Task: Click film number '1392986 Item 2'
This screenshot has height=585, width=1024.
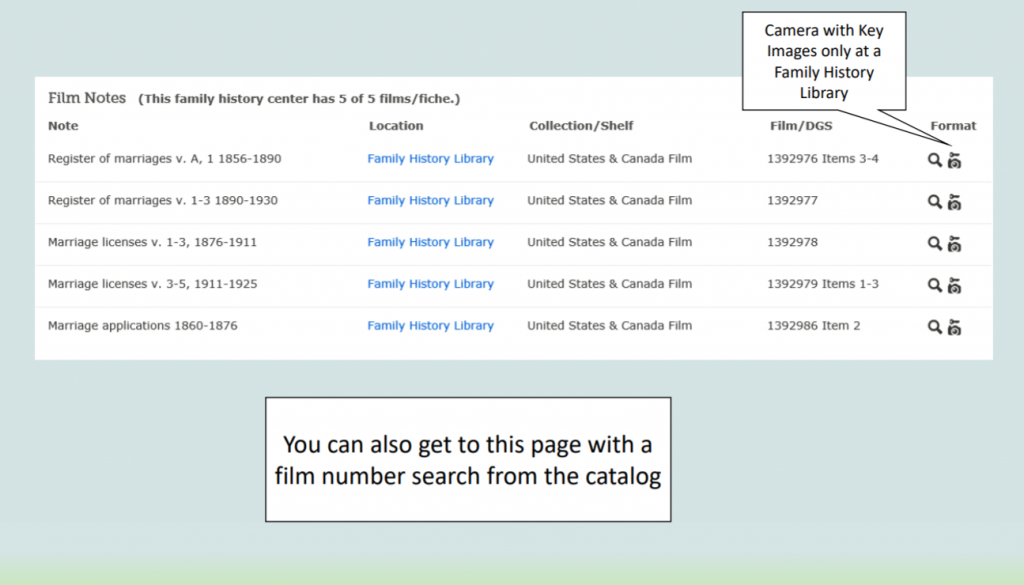Action: coord(814,326)
